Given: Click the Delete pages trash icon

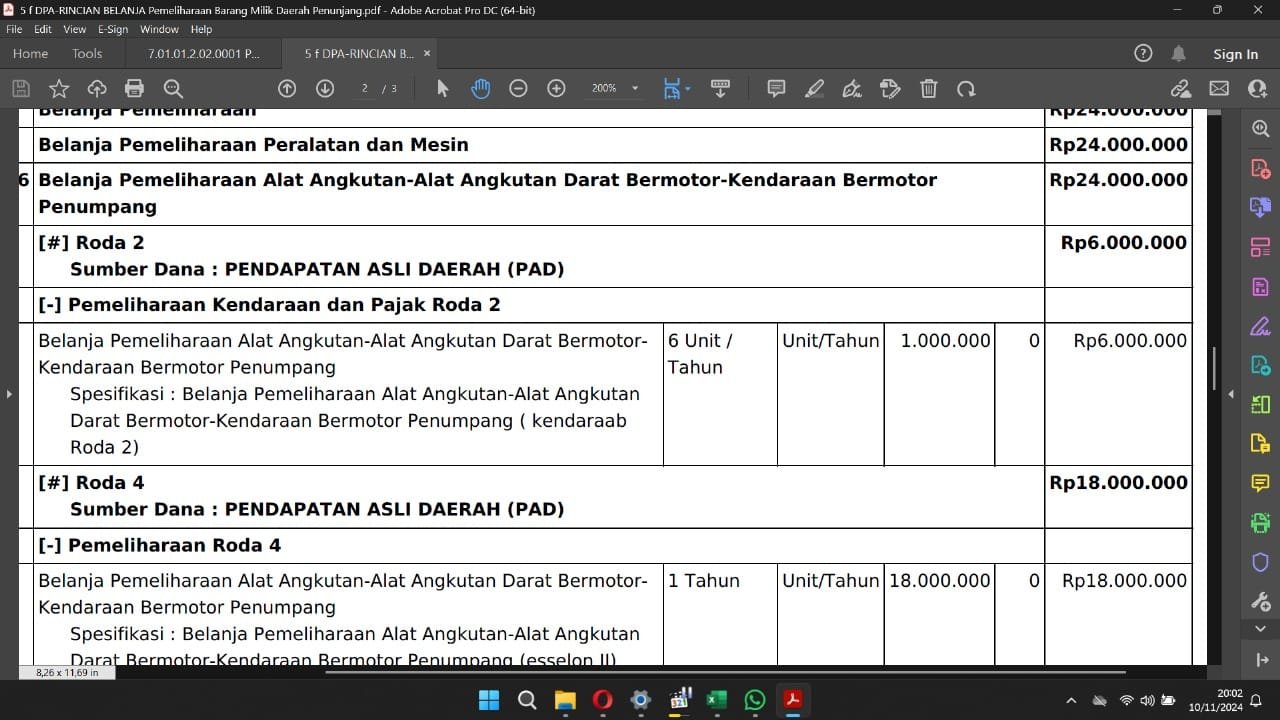Looking at the screenshot, I should click(x=928, y=88).
